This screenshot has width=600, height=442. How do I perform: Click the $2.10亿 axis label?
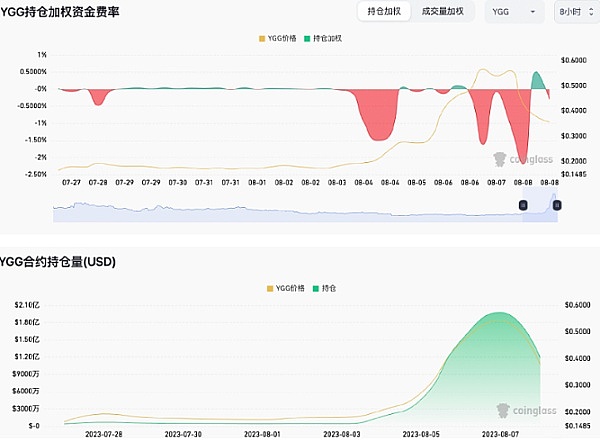point(27,305)
